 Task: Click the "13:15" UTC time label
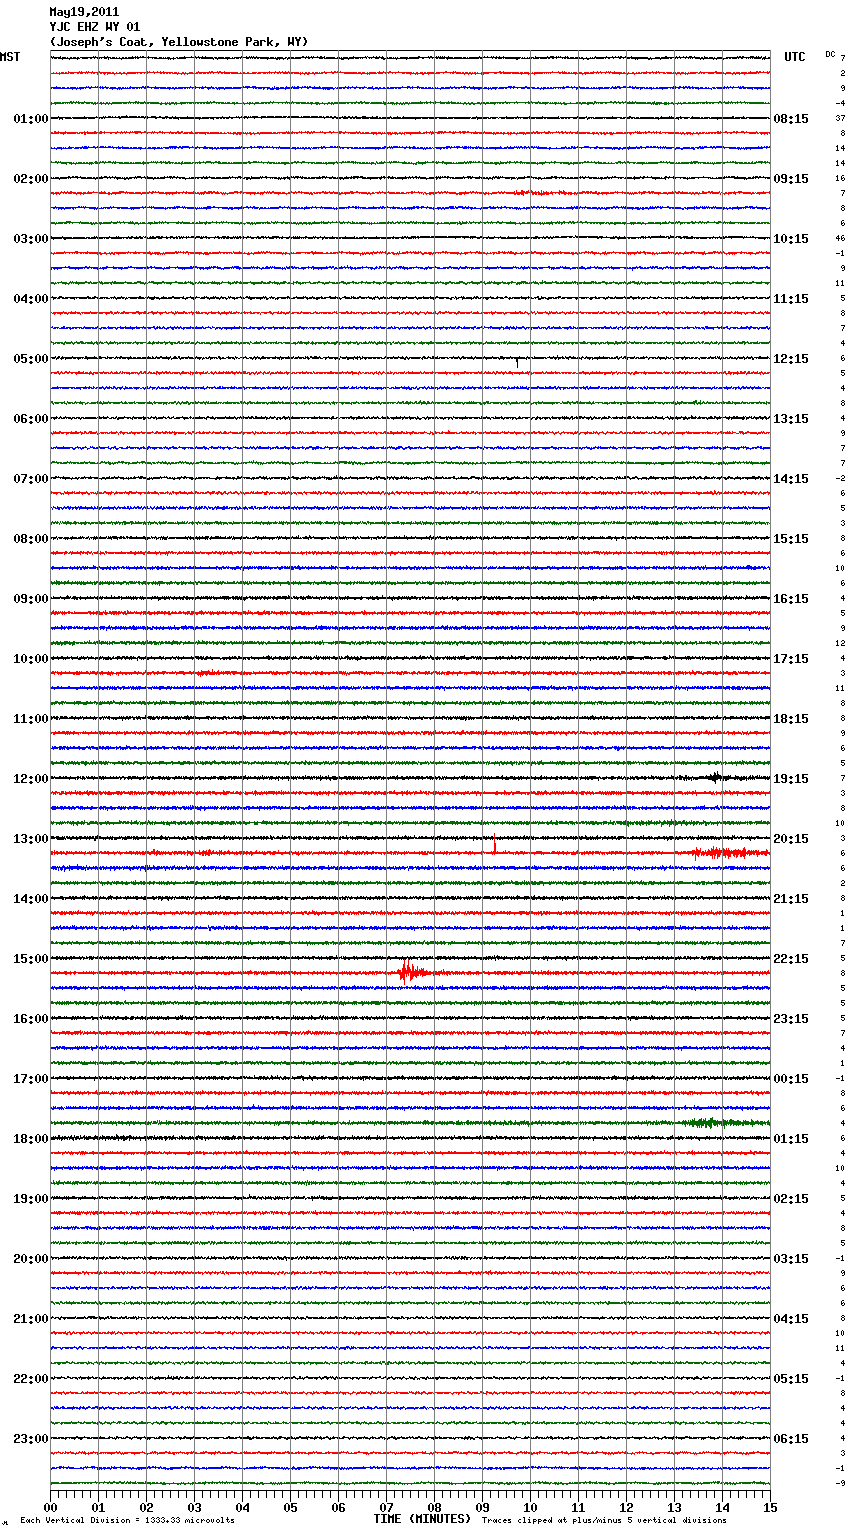tap(791, 419)
